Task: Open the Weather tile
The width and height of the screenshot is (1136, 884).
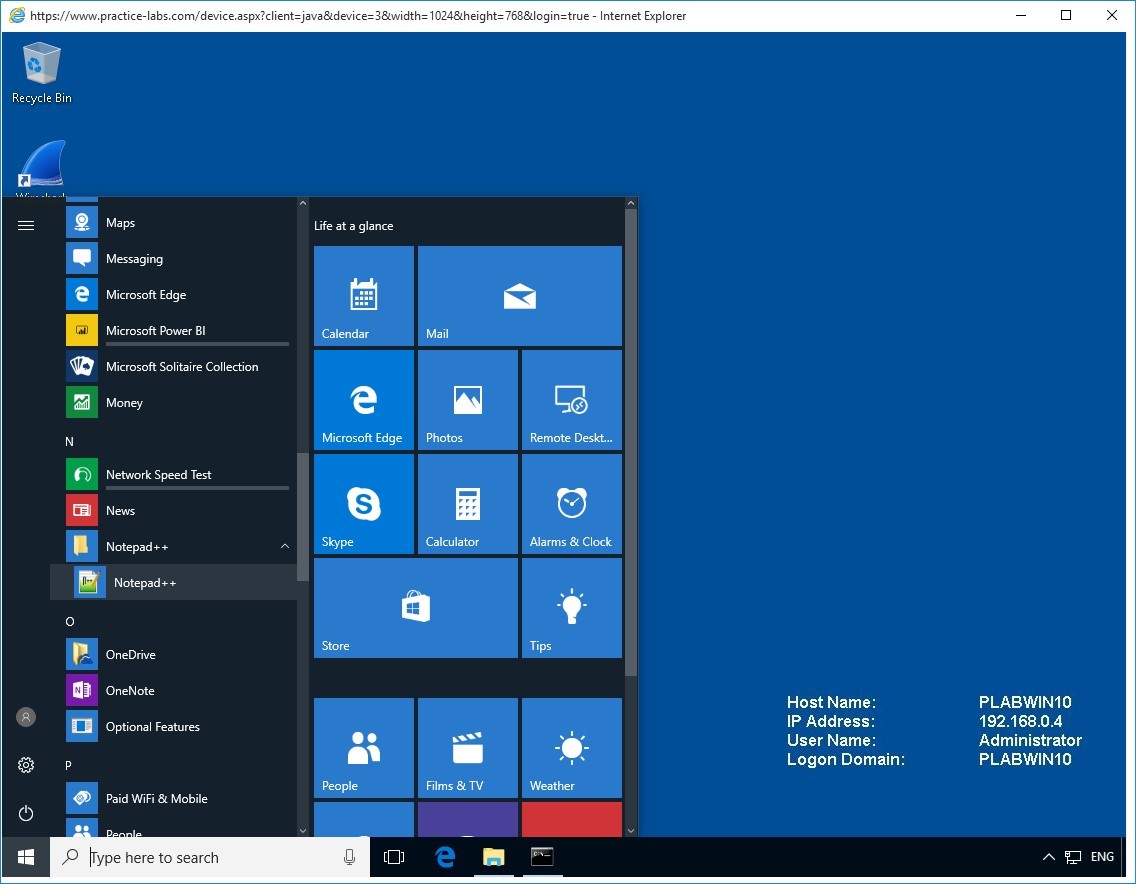Action: point(571,748)
